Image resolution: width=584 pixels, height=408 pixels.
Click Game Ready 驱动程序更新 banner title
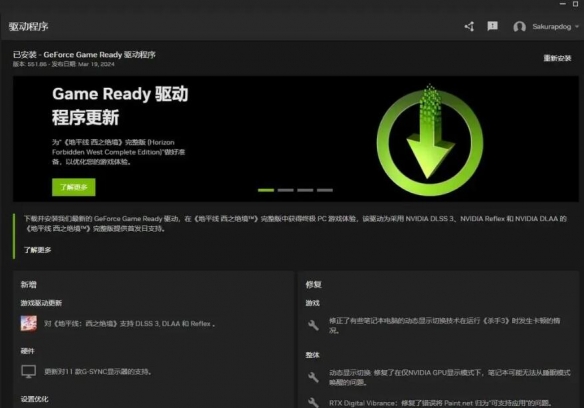point(120,106)
